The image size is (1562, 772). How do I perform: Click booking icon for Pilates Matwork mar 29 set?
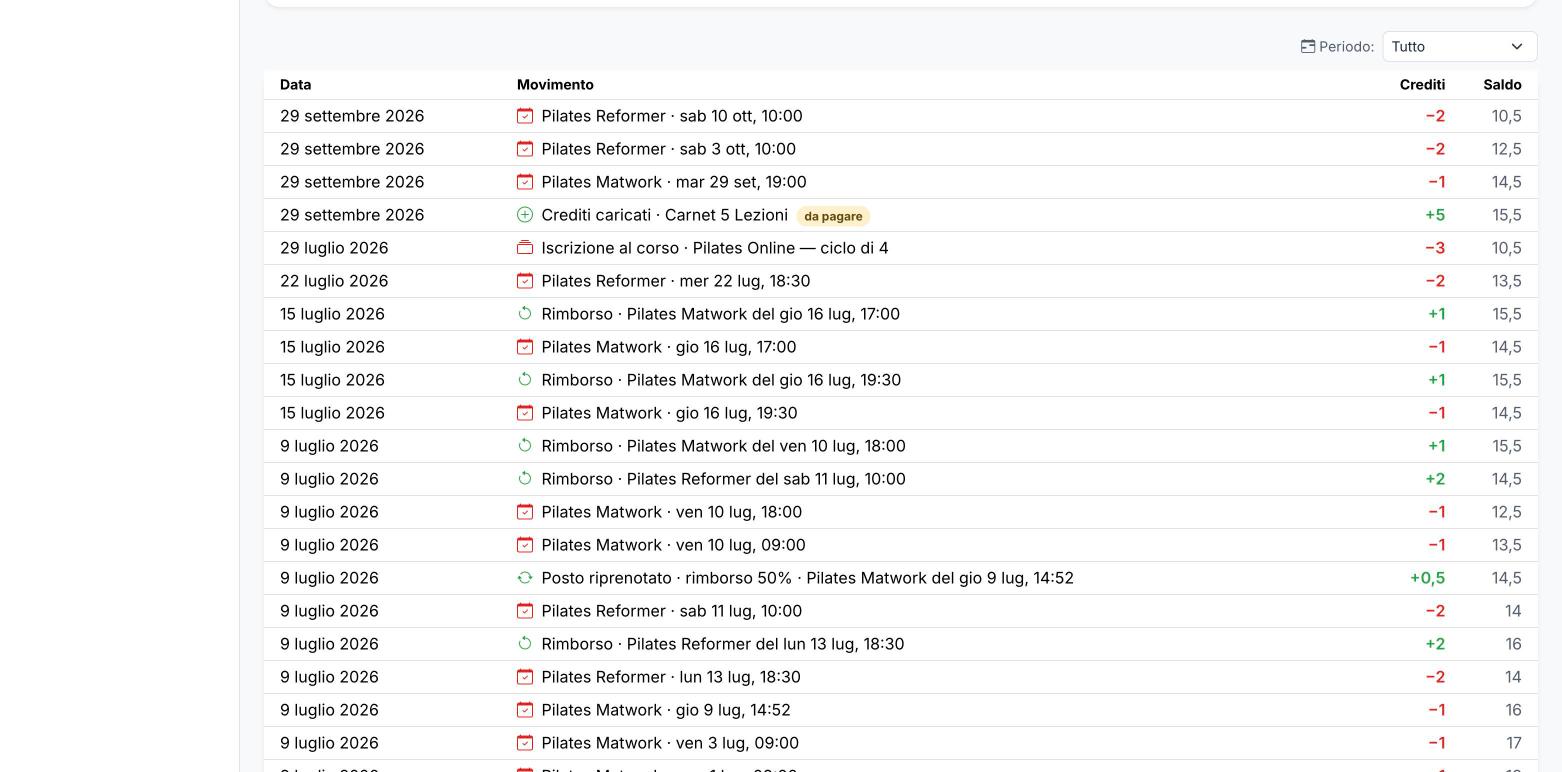click(x=525, y=182)
